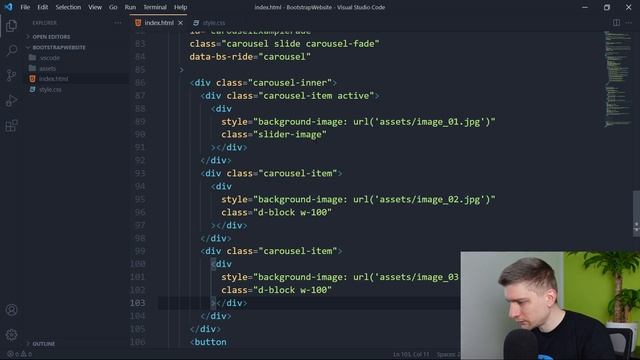The width and height of the screenshot is (640, 360).
Task: Open editor More Actions ellipsis menu
Action: coord(629,23)
